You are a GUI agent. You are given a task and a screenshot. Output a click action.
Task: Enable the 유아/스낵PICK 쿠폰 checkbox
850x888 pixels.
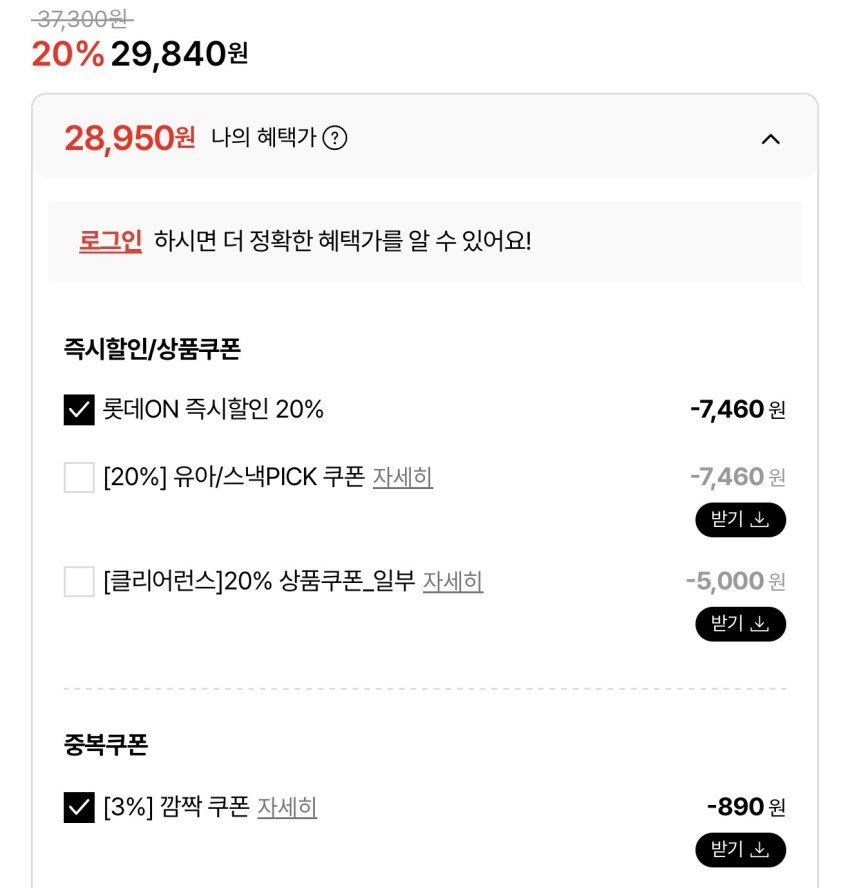coord(79,477)
